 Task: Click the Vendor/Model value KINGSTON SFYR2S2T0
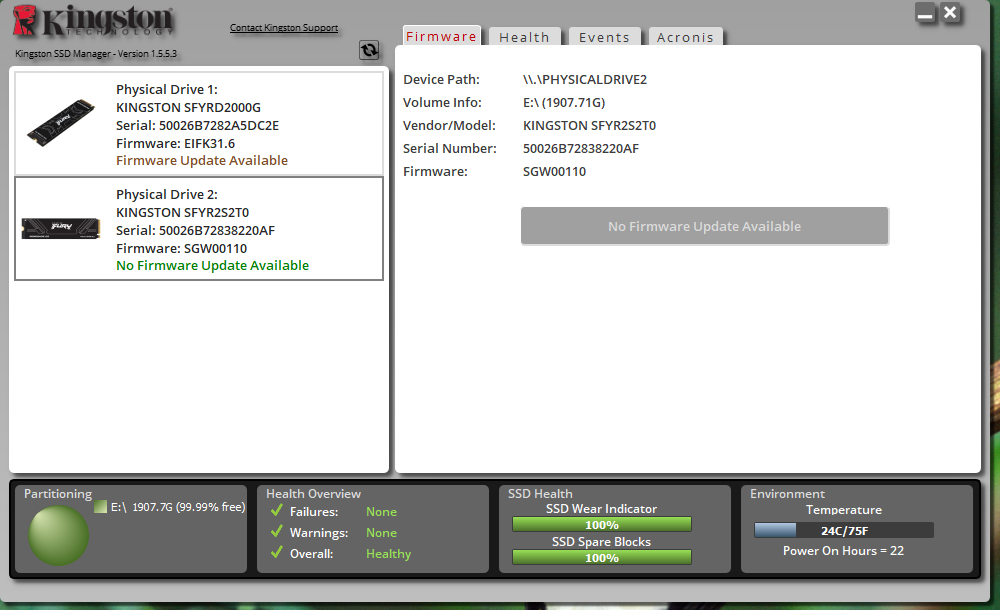pyautogui.click(x=589, y=126)
